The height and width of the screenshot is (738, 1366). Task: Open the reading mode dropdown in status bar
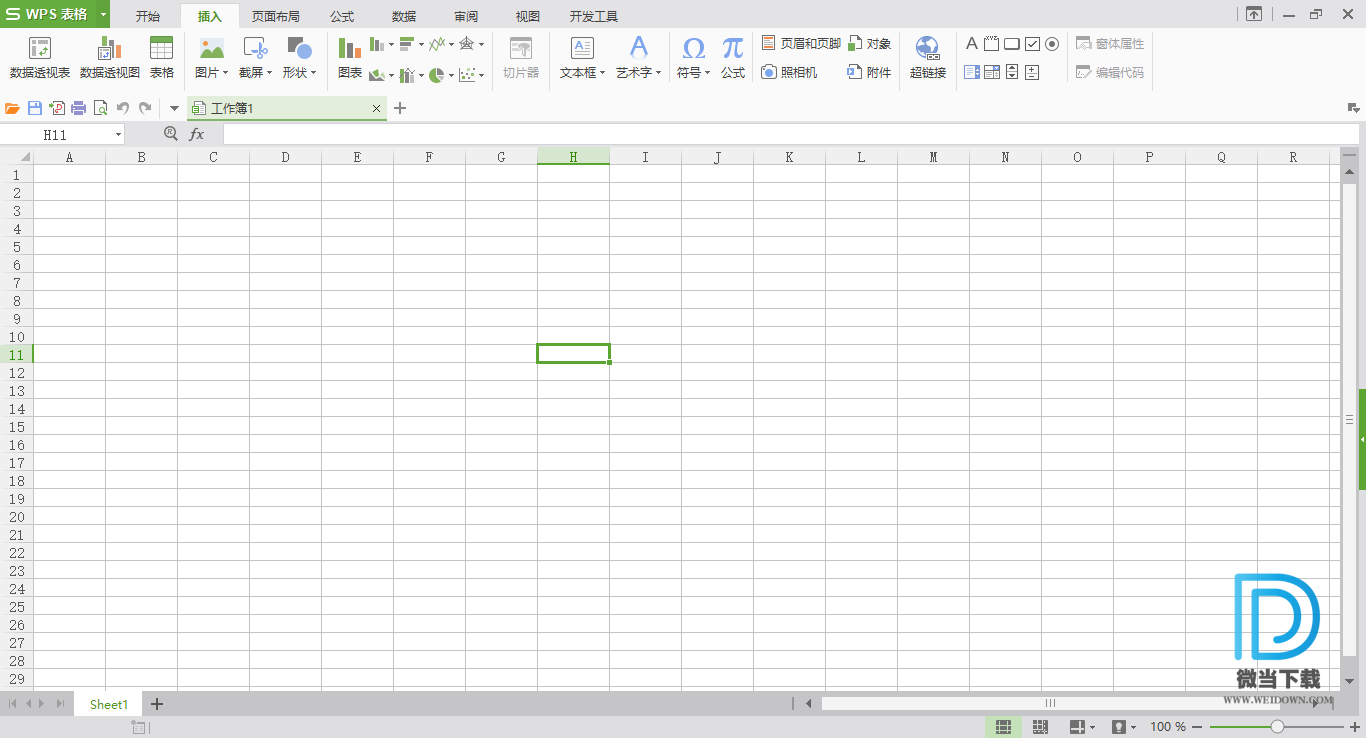1092,727
